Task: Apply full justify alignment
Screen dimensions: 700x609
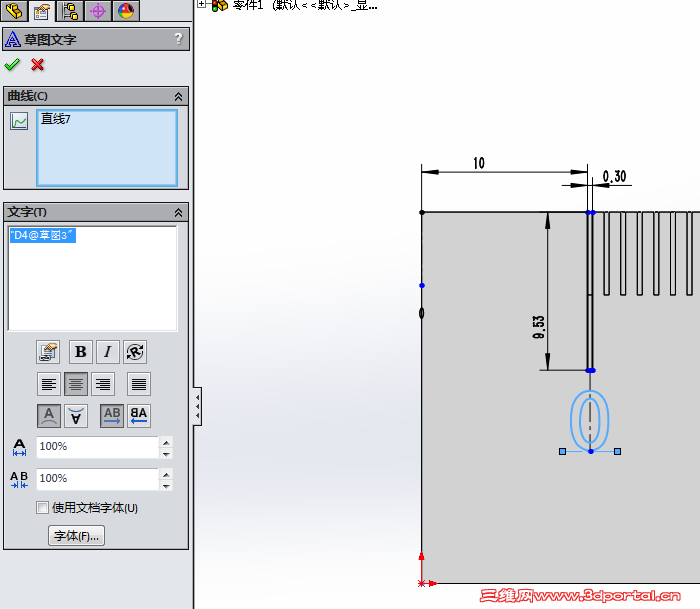Action: tap(139, 384)
